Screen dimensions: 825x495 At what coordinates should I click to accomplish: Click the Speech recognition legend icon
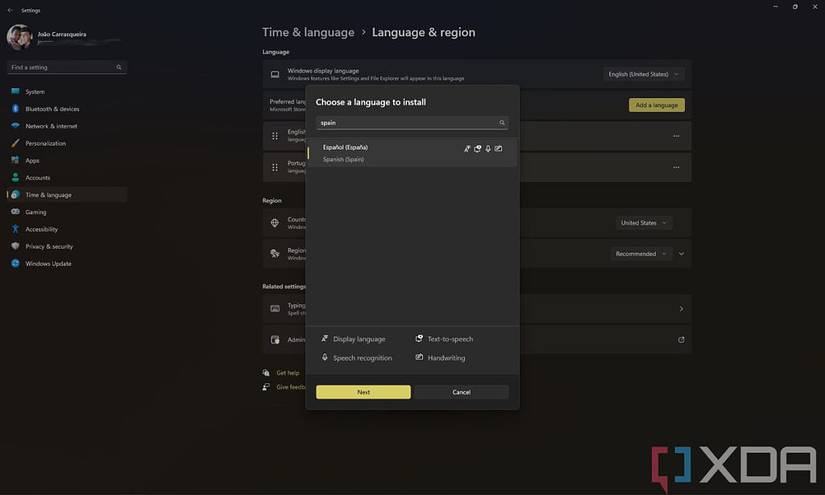[325, 357]
